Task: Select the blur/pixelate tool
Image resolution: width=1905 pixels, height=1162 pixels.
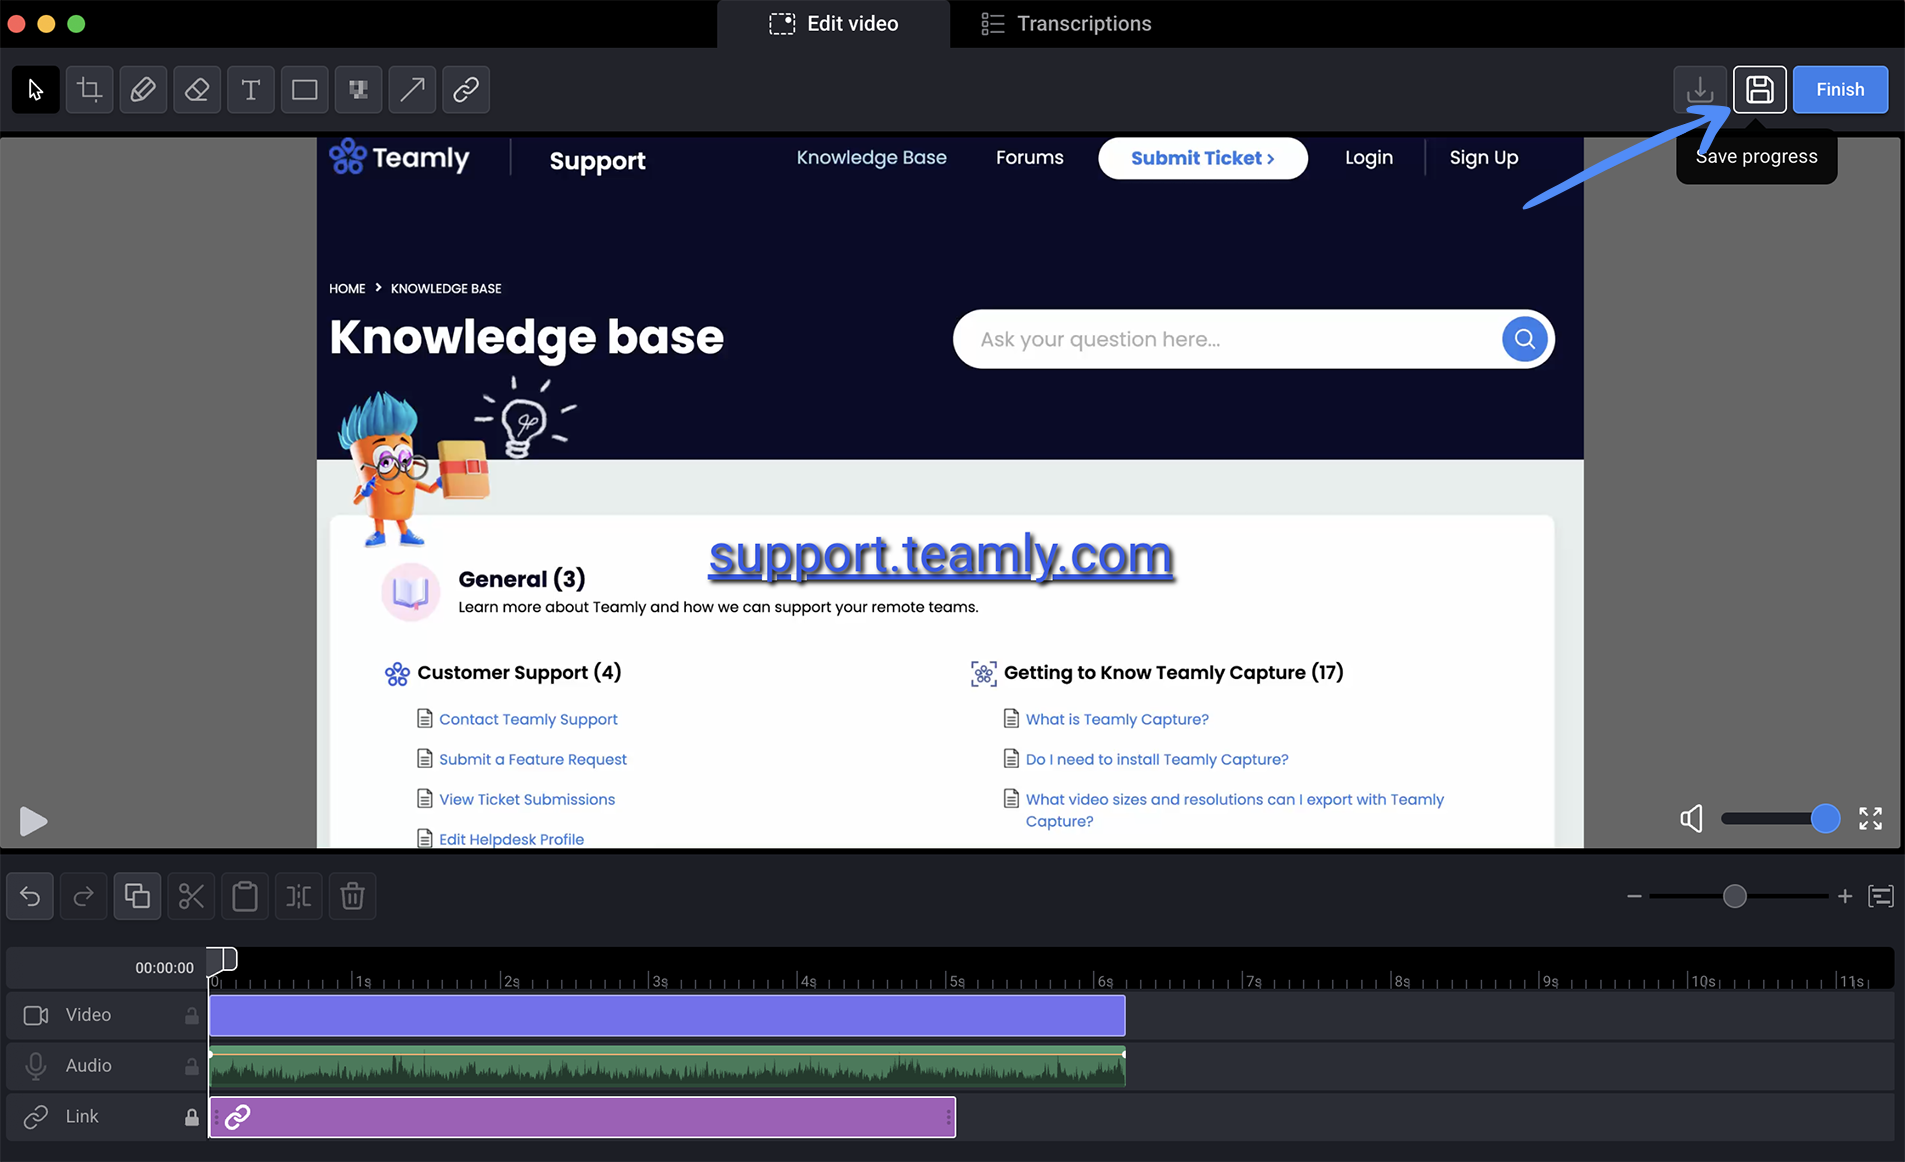Action: tap(358, 90)
